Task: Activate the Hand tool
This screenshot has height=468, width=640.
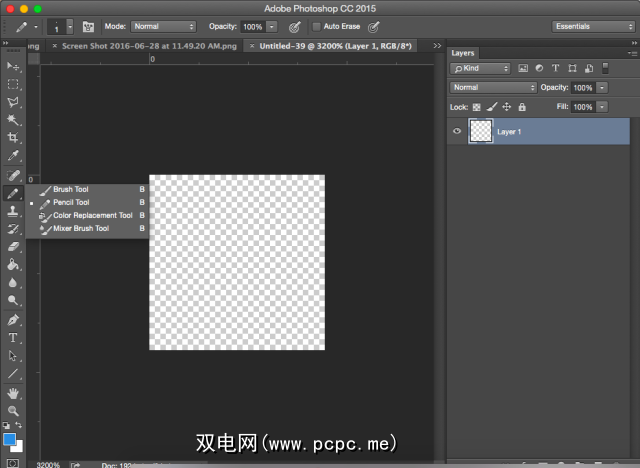Action: (14, 393)
